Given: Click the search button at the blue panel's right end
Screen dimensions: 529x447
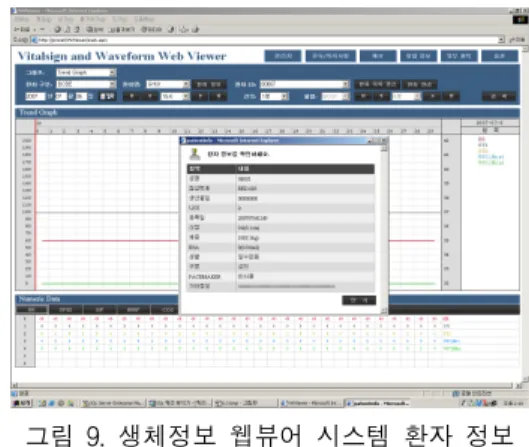Looking at the screenshot, I should point(499,96).
